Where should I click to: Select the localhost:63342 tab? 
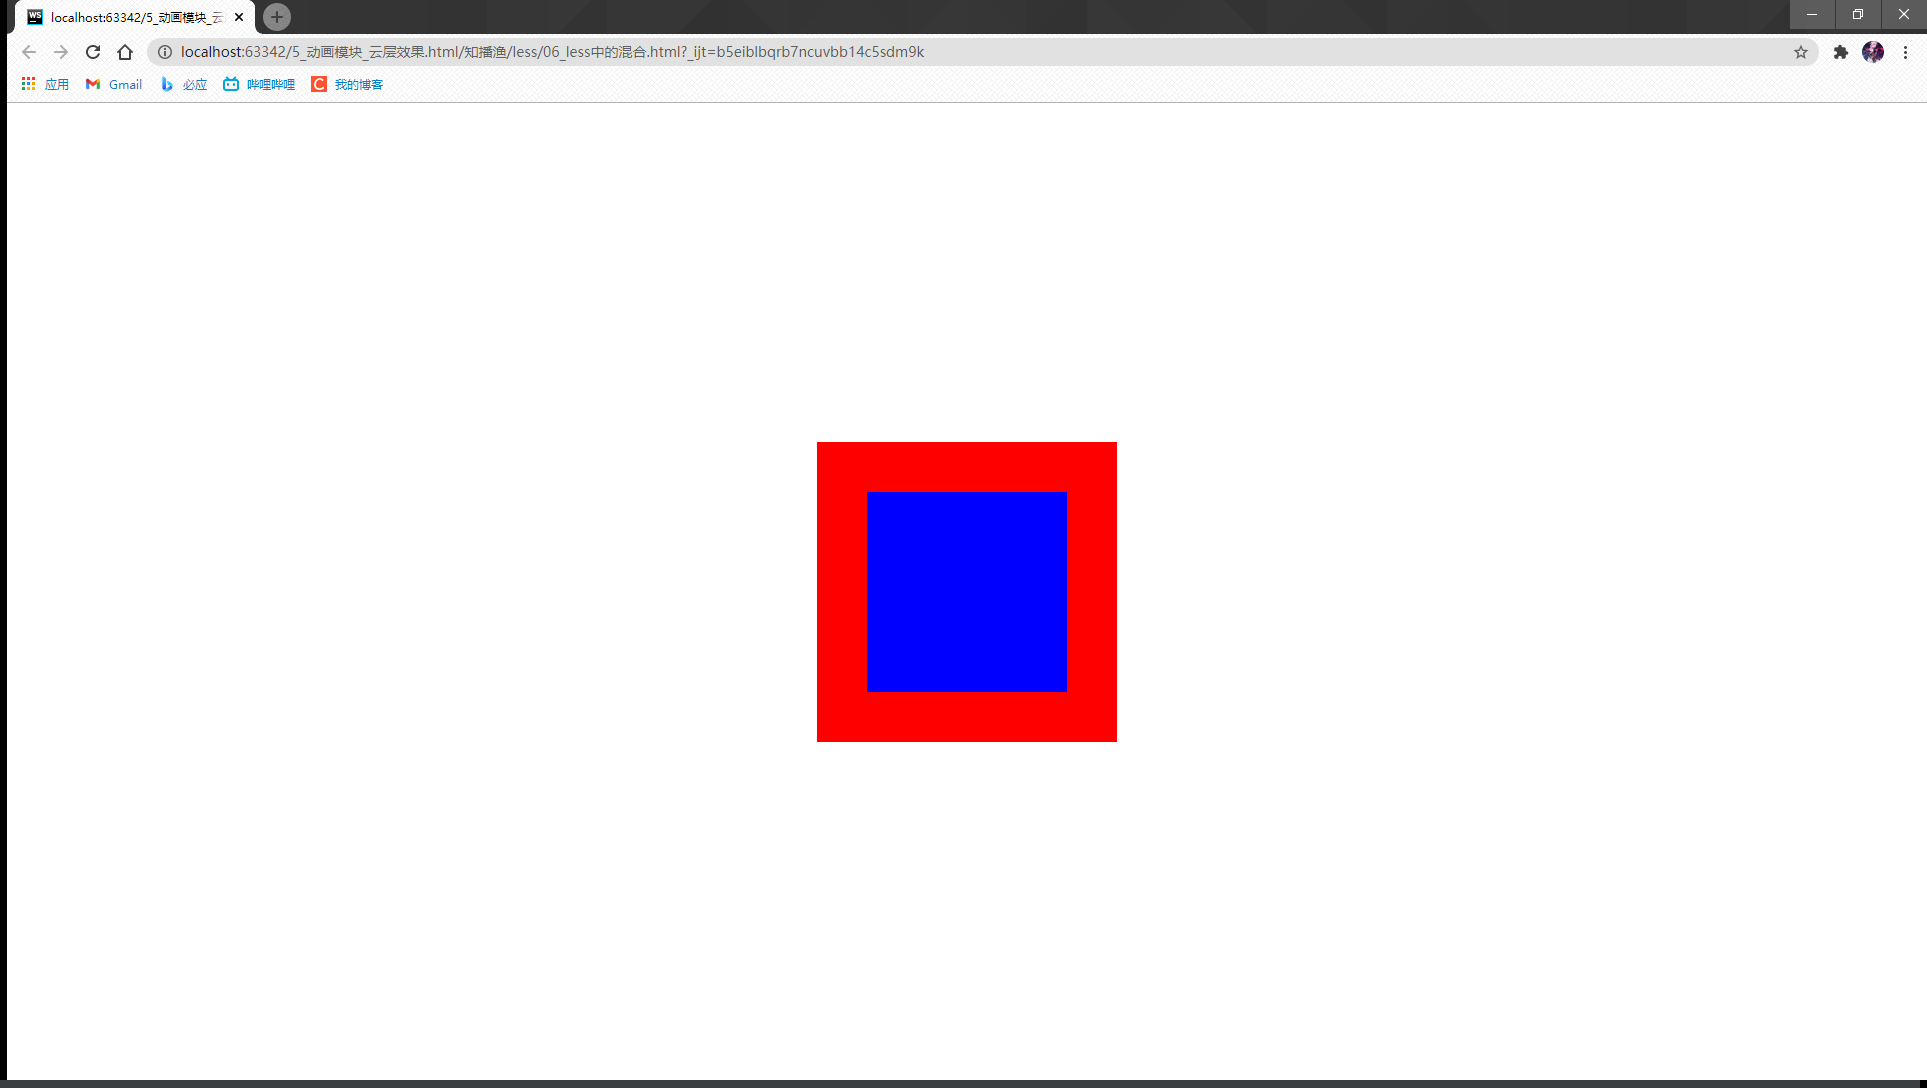click(135, 17)
